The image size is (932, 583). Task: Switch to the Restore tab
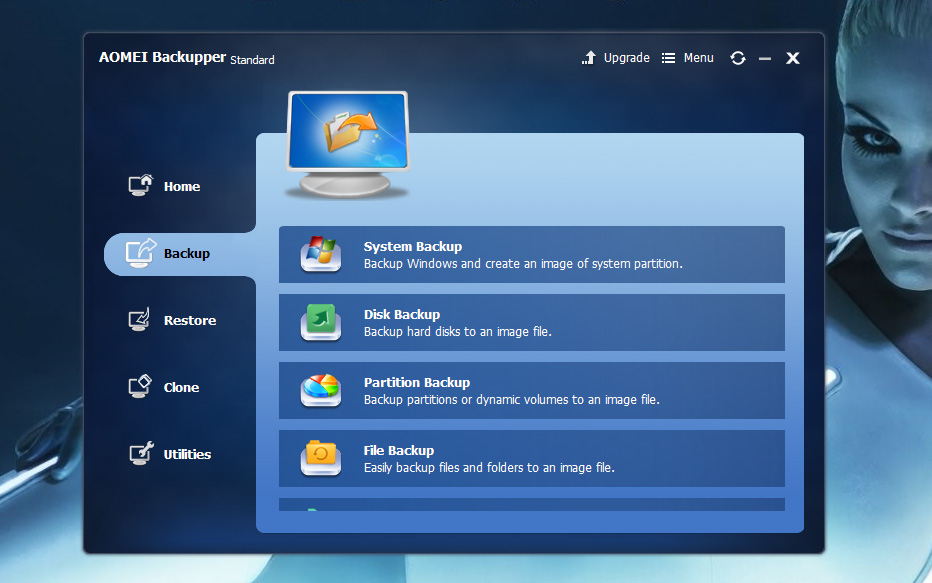190,320
